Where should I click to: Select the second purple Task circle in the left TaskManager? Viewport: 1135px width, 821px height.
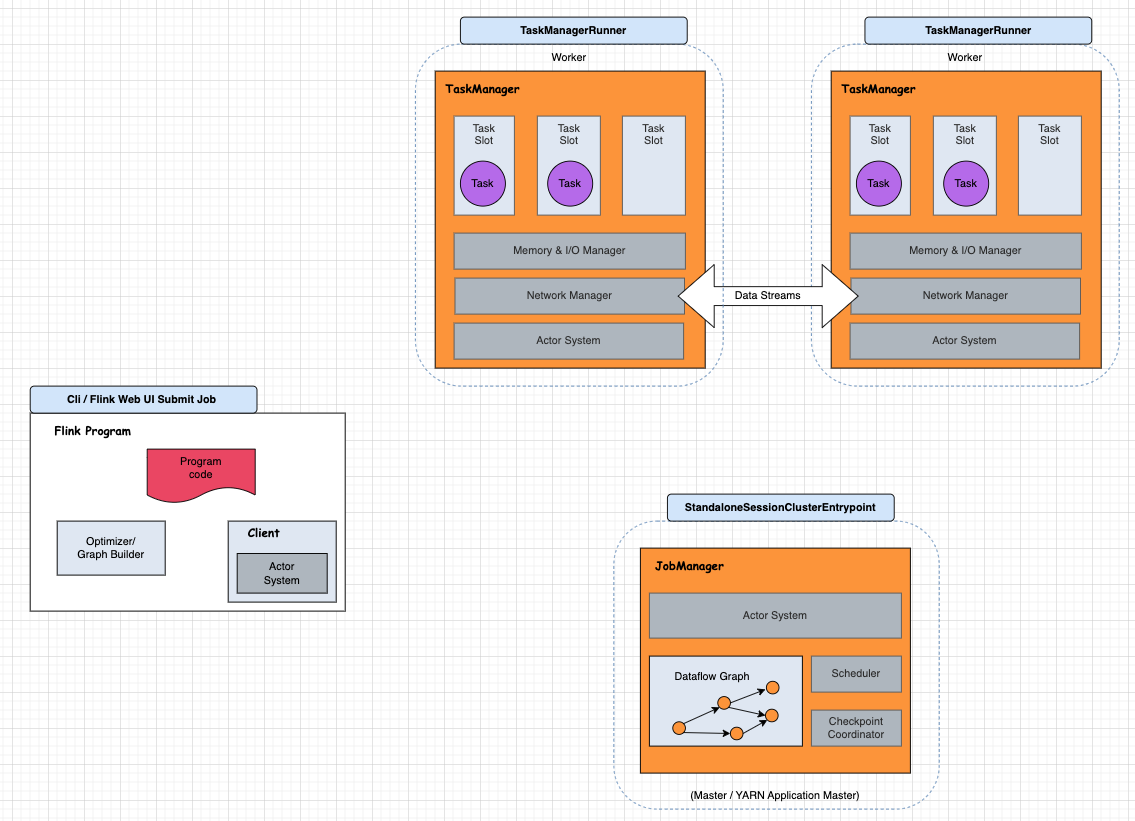pyautogui.click(x=570, y=183)
